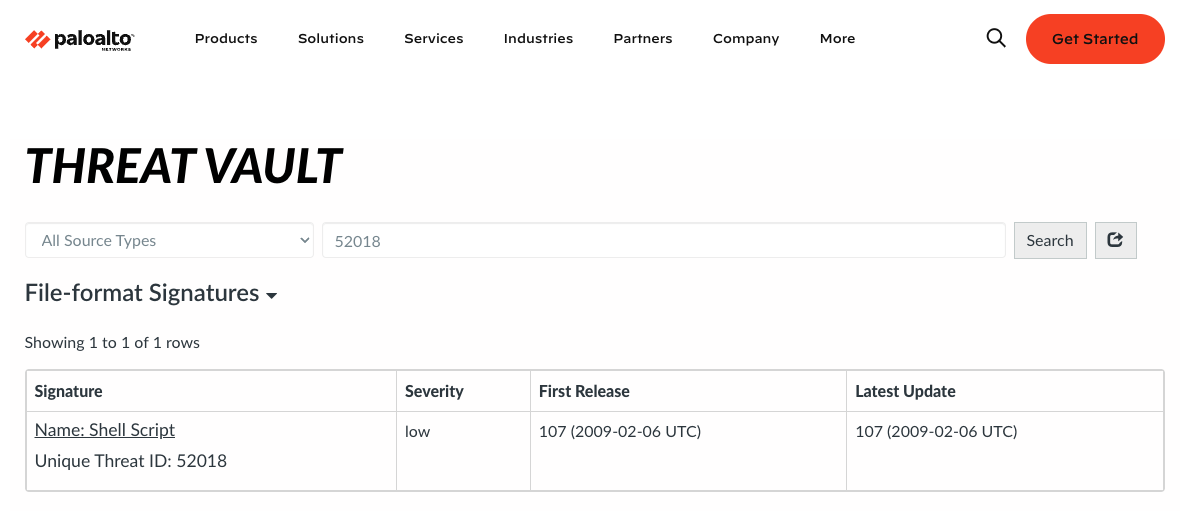Expand the File-format Signatures dropdown
1182x511 pixels.
pyautogui.click(x=151, y=293)
